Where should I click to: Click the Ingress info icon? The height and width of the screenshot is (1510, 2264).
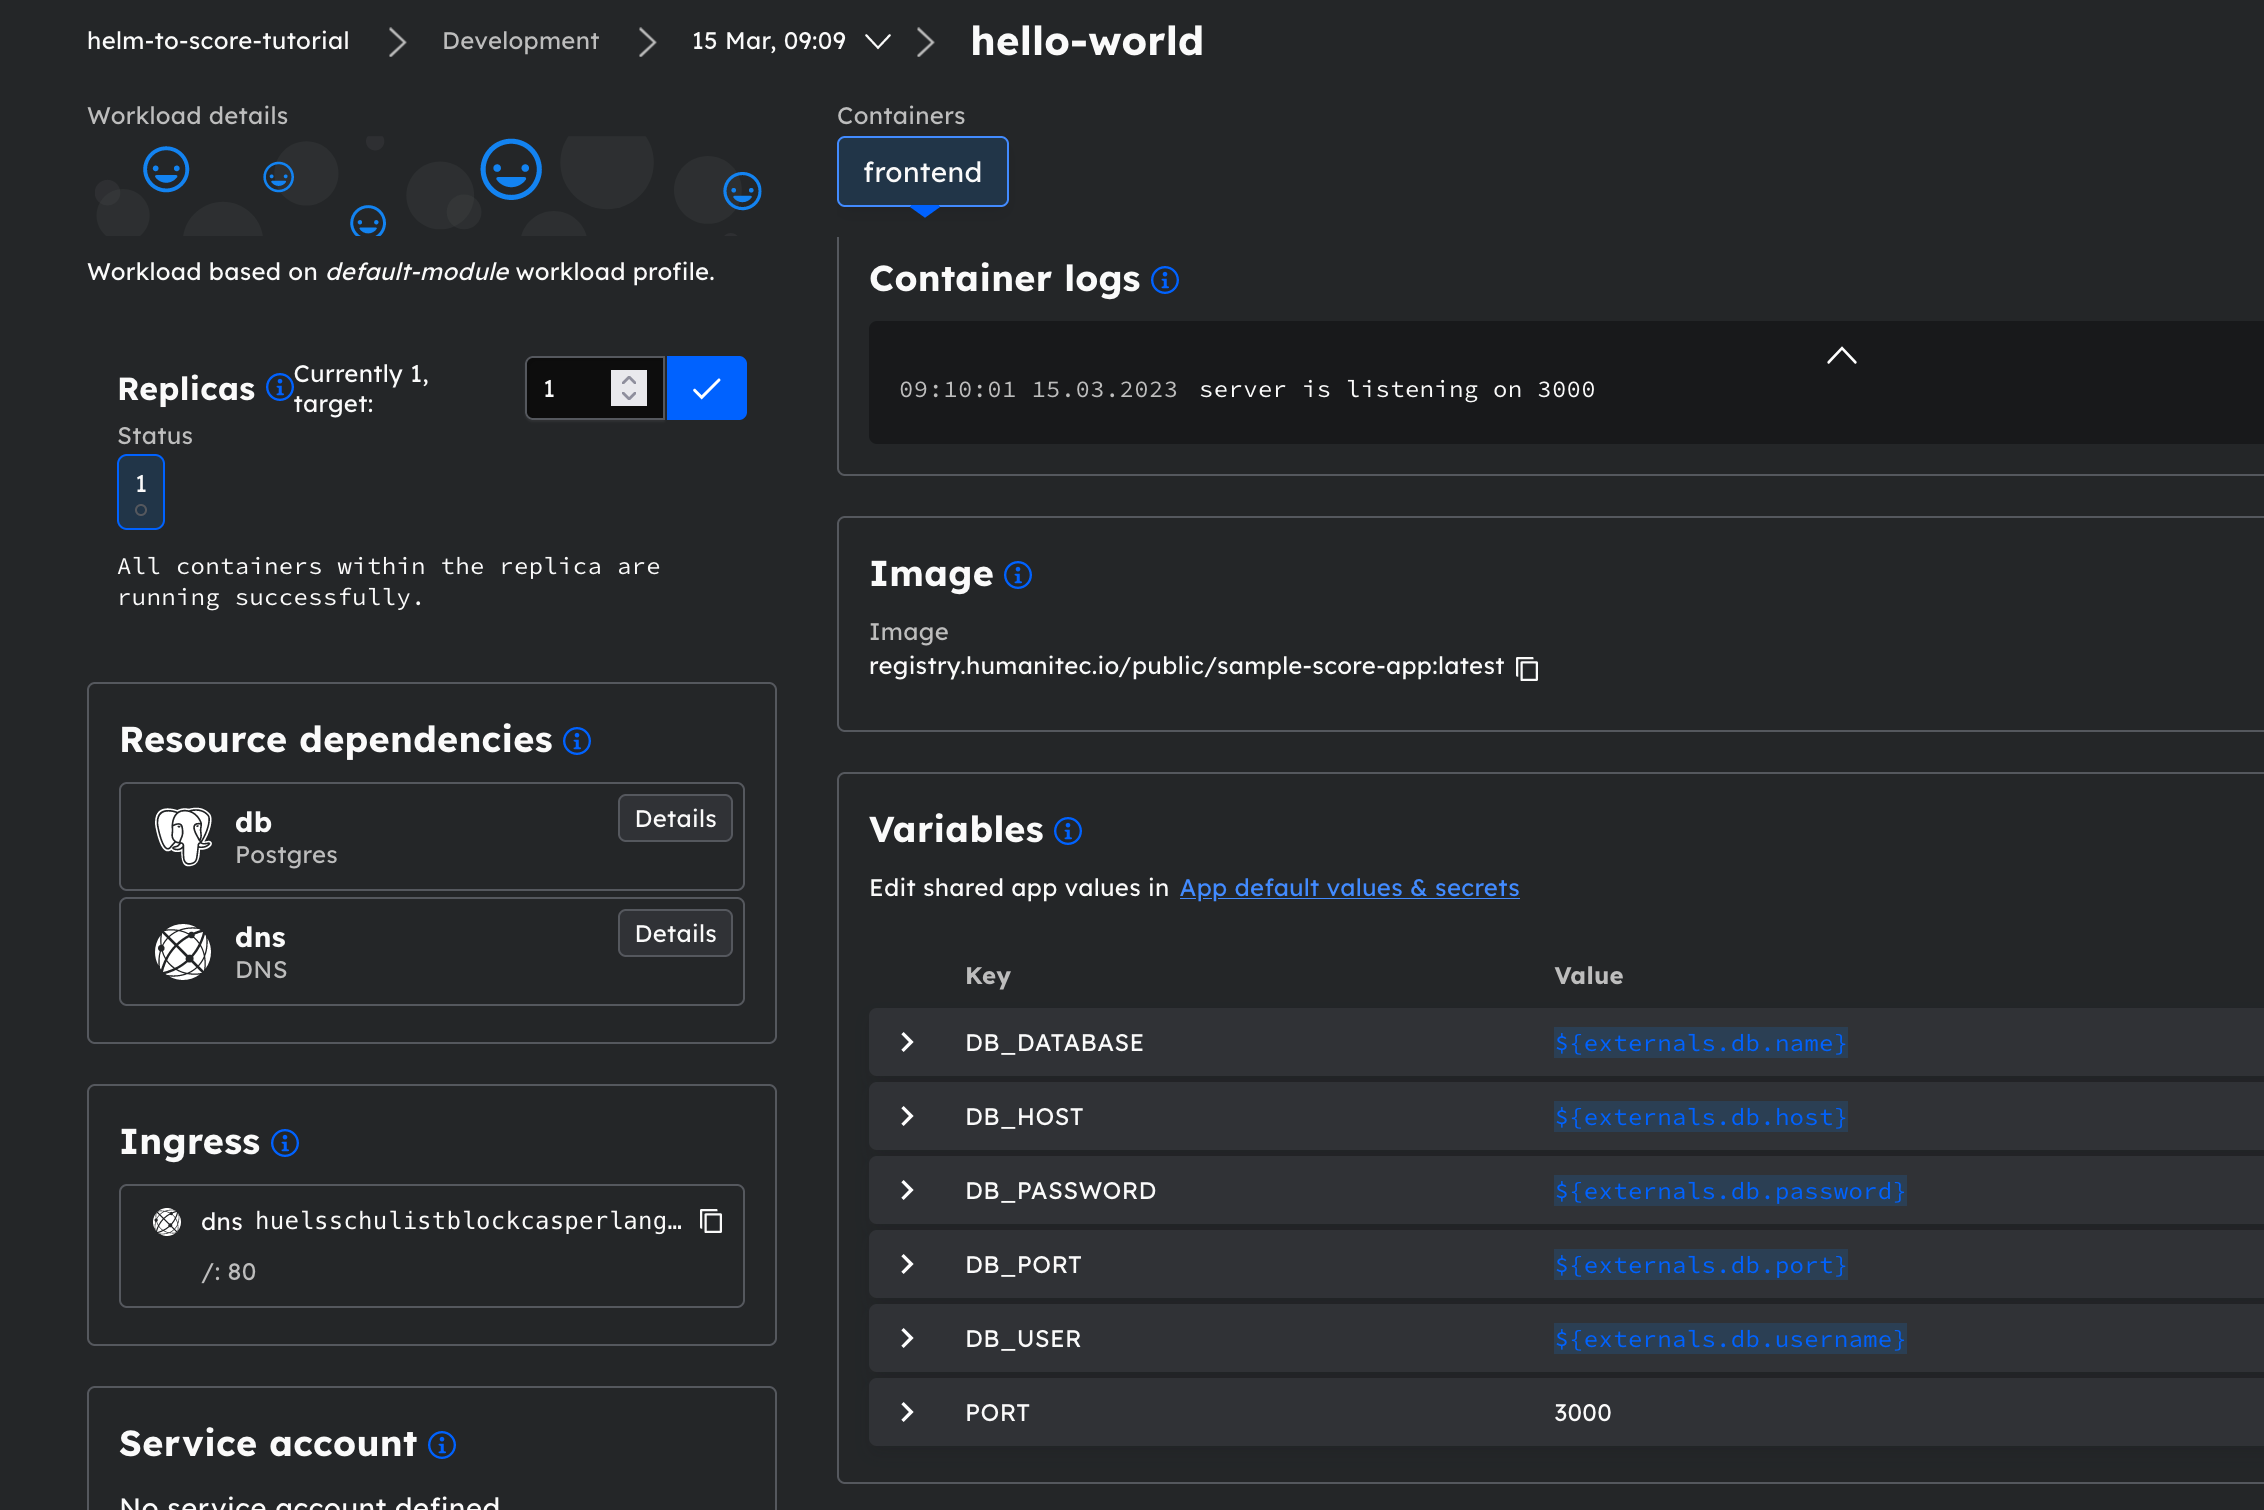285,1143
